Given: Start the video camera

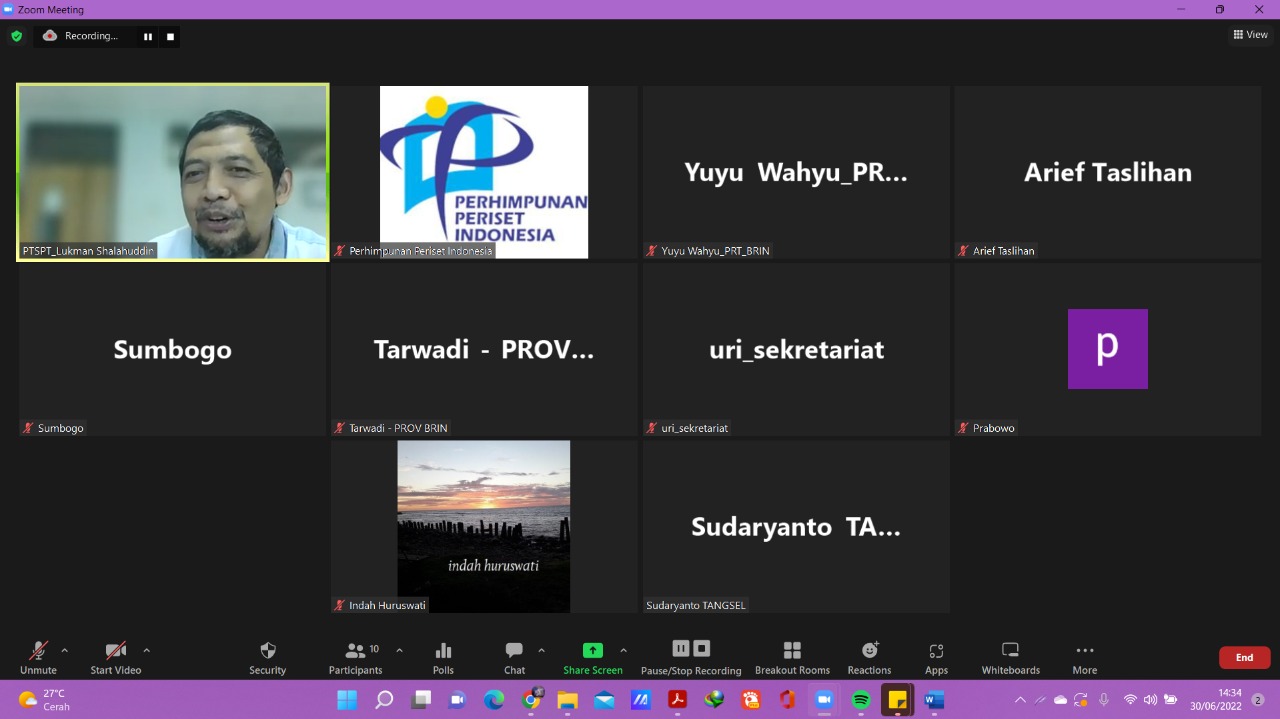Looking at the screenshot, I should coord(116,657).
